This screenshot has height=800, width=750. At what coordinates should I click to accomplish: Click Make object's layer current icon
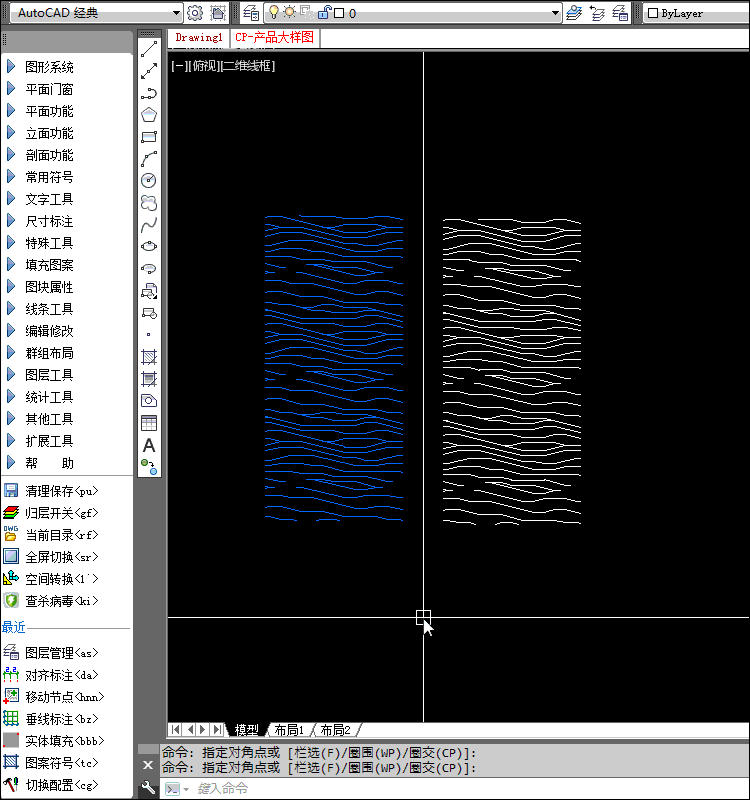(574, 13)
